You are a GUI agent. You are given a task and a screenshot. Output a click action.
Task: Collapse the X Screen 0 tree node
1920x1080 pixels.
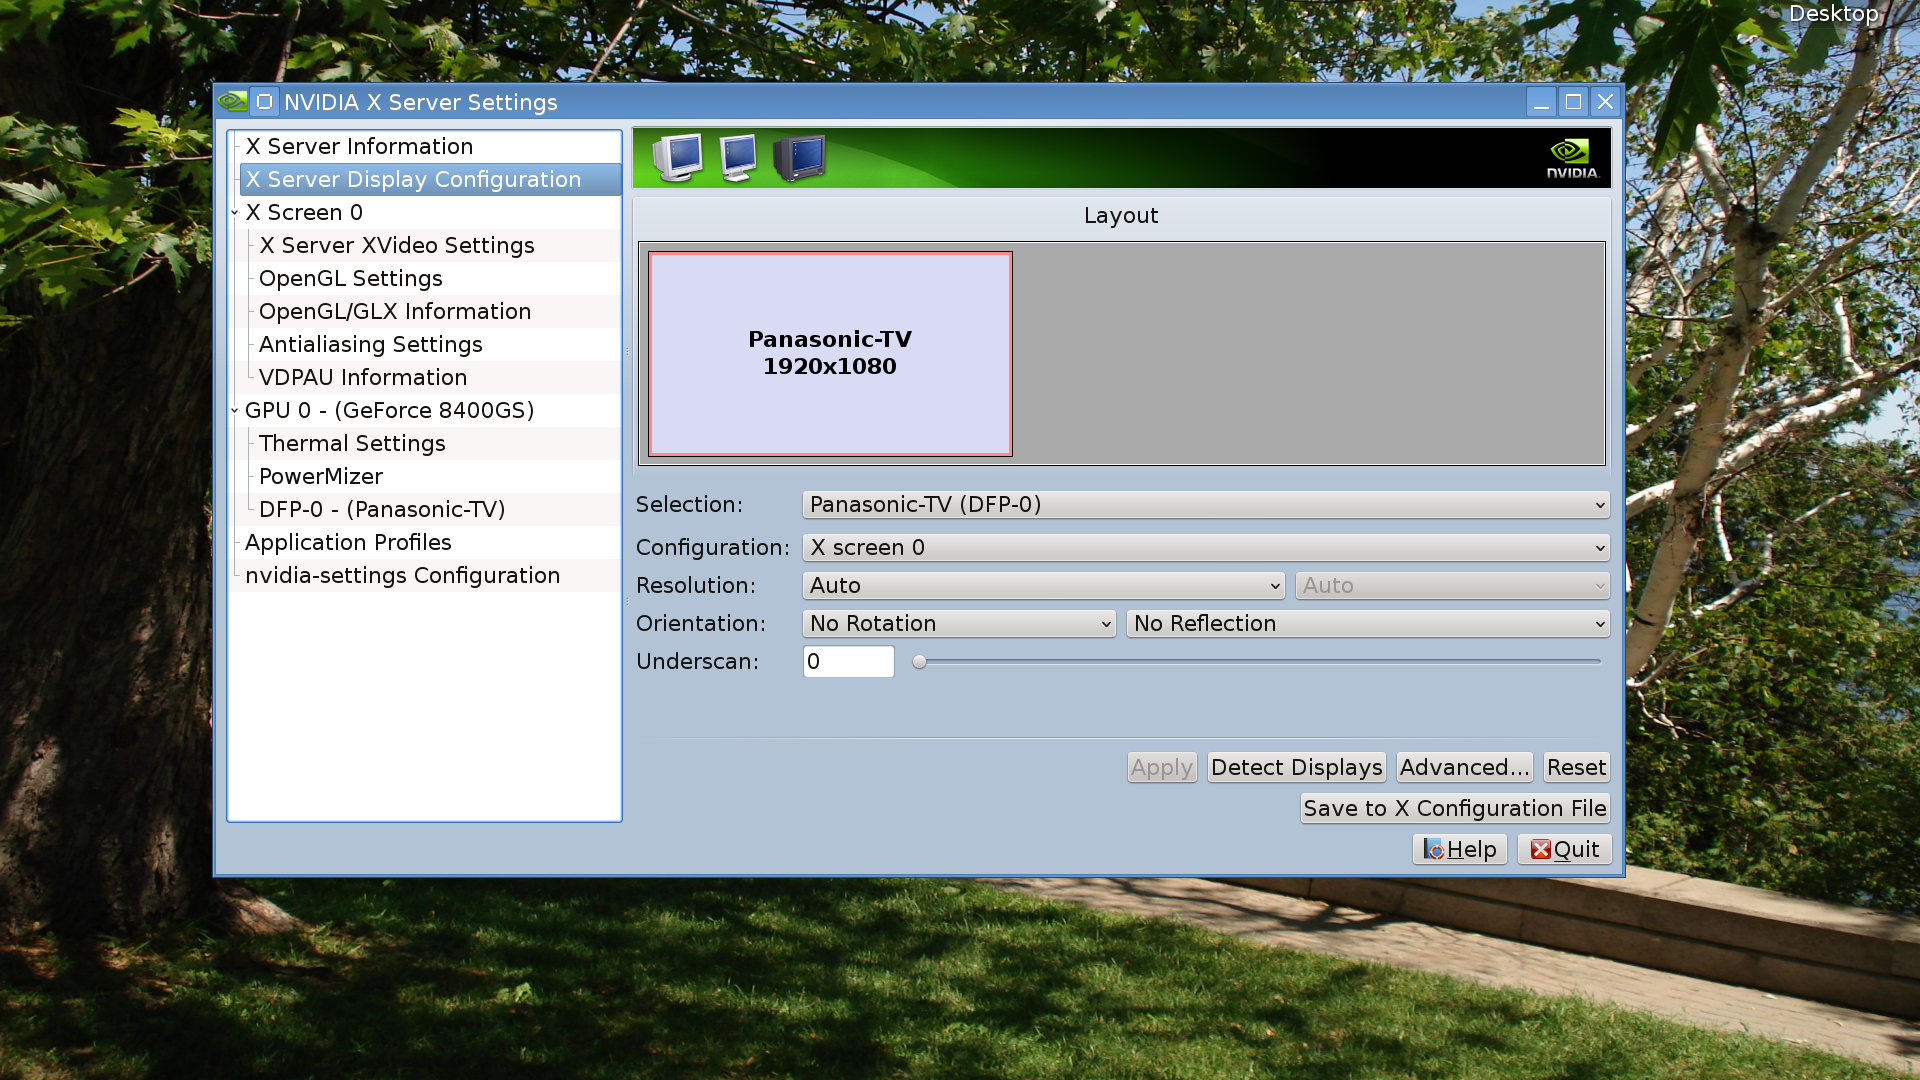[x=235, y=212]
